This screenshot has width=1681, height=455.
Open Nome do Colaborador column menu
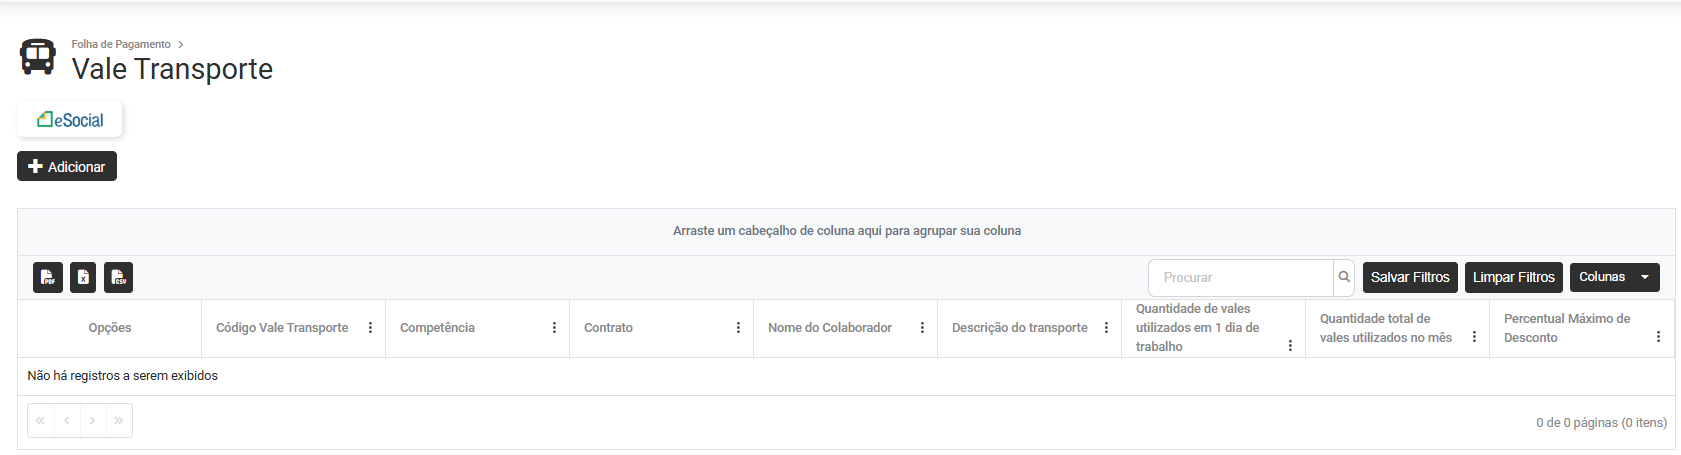click(922, 328)
